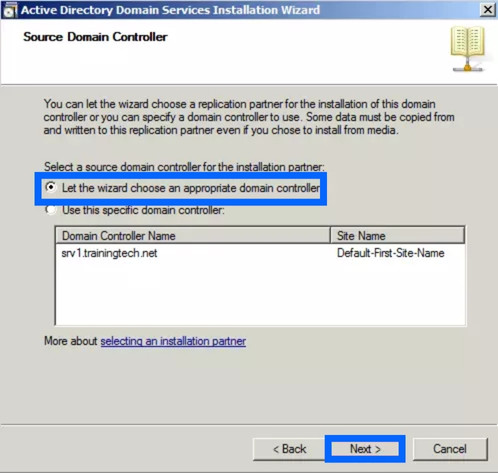Viewport: 498px width, 473px height.
Task: Click the directory book icon in header
Action: click(x=468, y=49)
